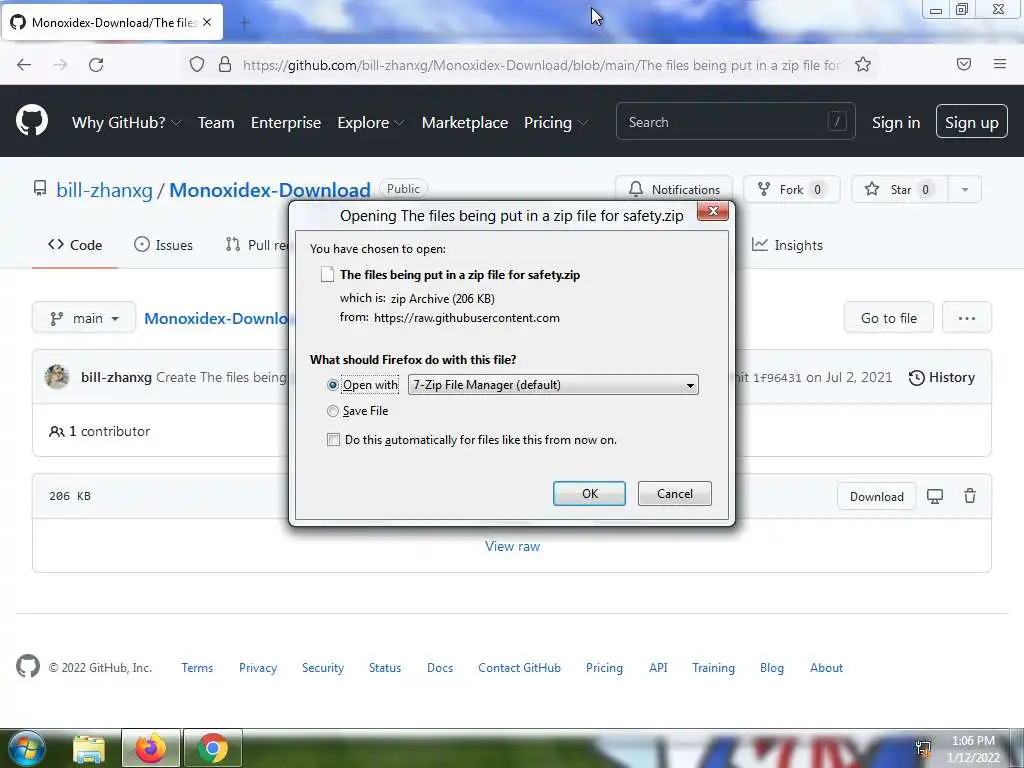Open the main branch selector dropdown

[x=84, y=318]
